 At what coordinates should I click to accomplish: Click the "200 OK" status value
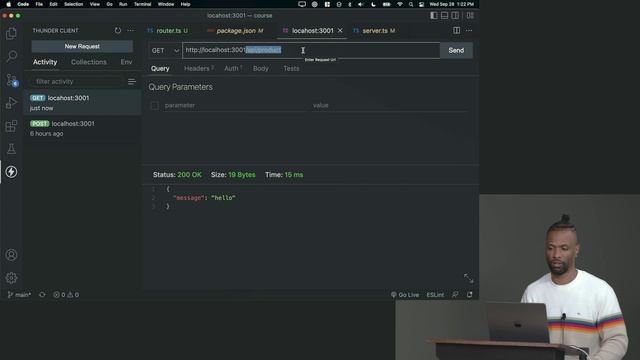point(189,175)
